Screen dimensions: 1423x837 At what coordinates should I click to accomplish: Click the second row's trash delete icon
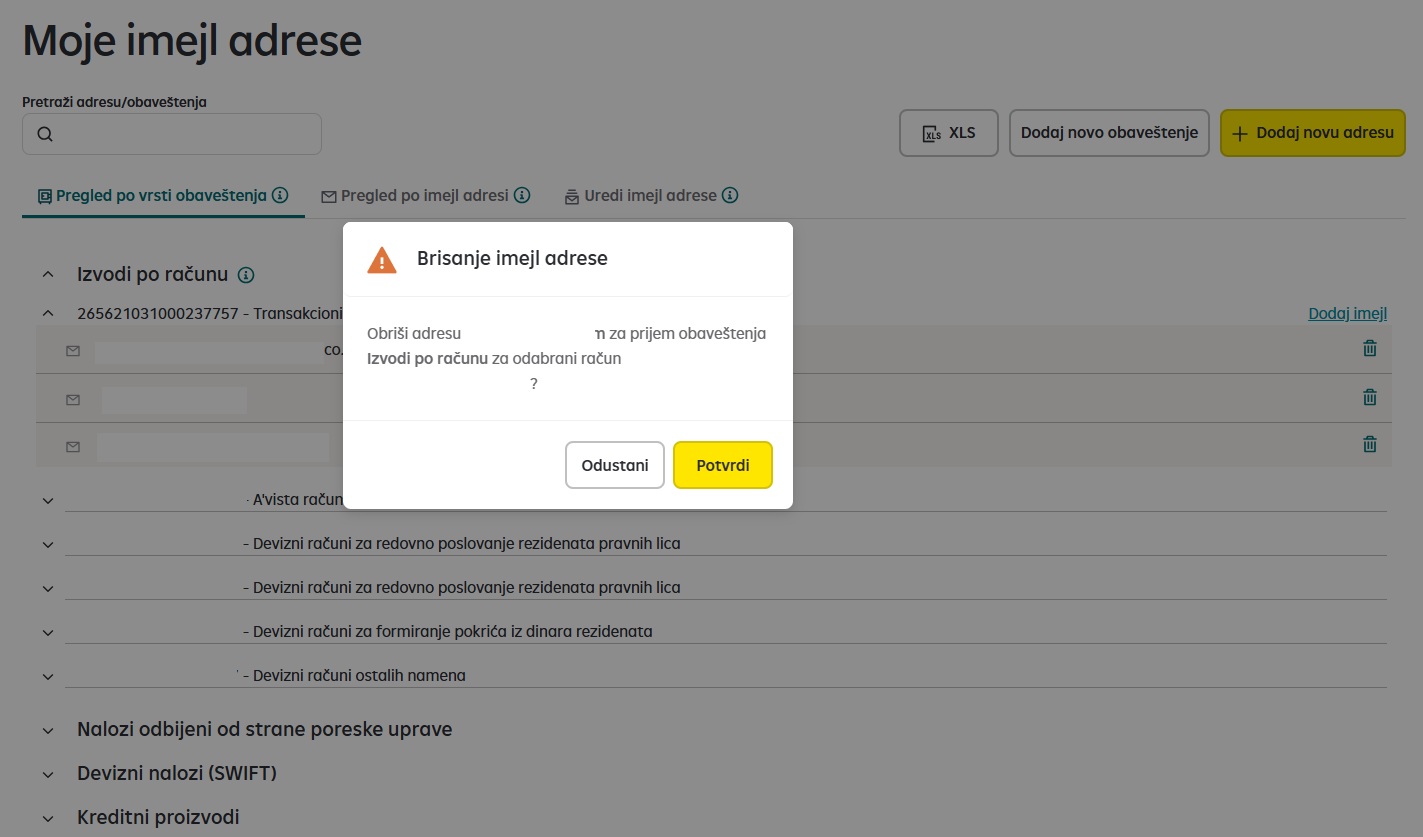(1370, 397)
